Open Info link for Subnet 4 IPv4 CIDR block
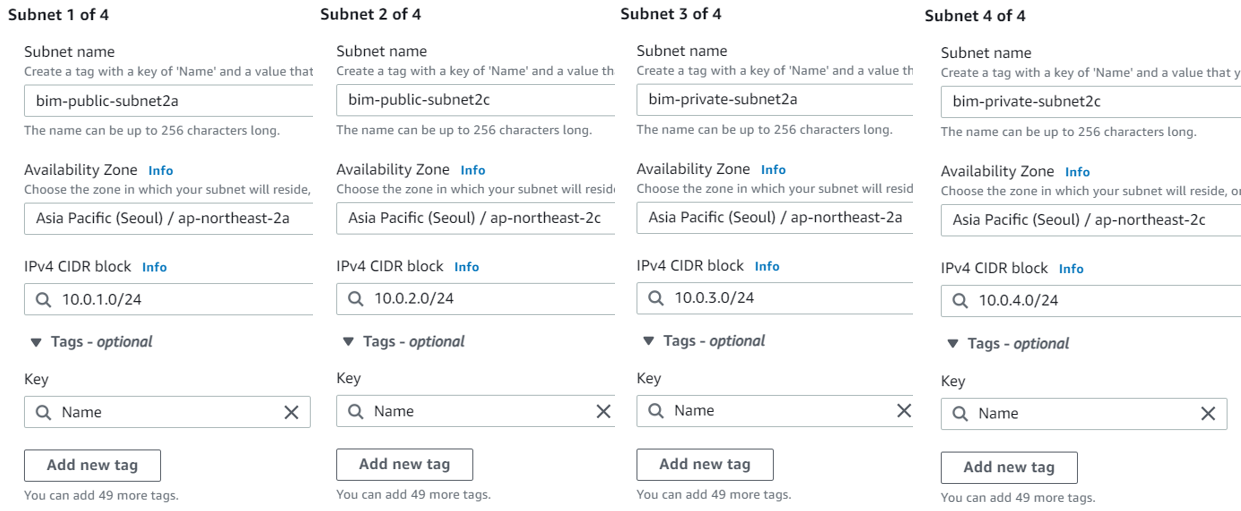Screen dimensions: 1241x511 [1071, 269]
